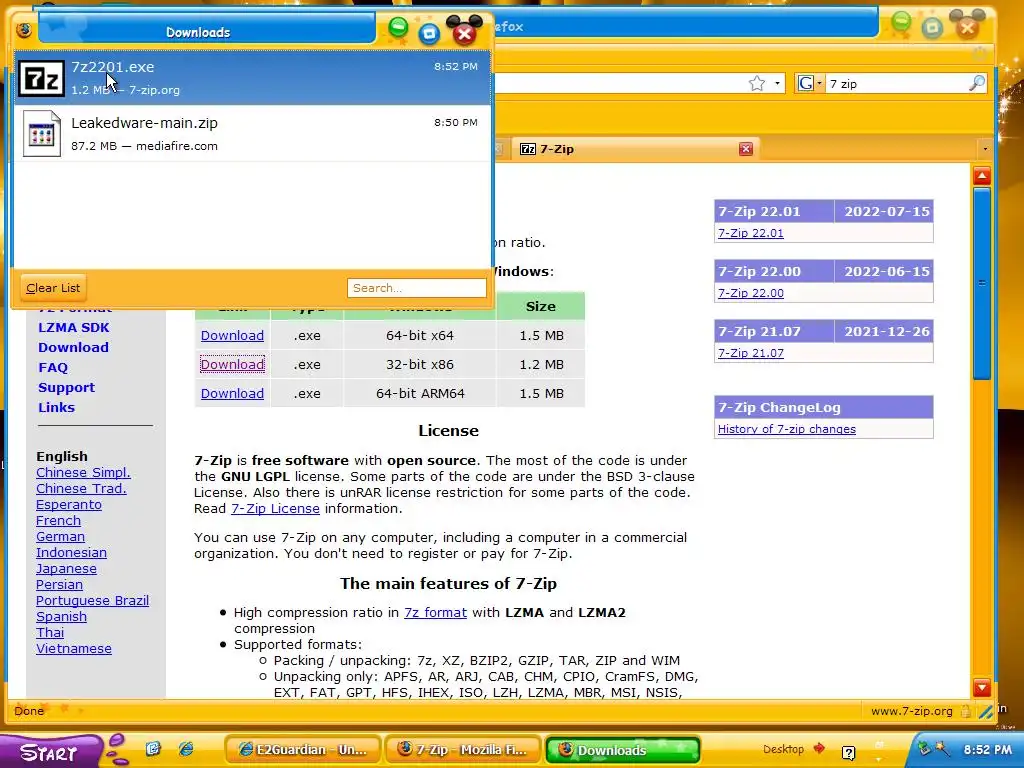Screen dimensions: 1024x768
Task: Click the taskbar clock showing 8:52 PM
Action: click(987, 750)
